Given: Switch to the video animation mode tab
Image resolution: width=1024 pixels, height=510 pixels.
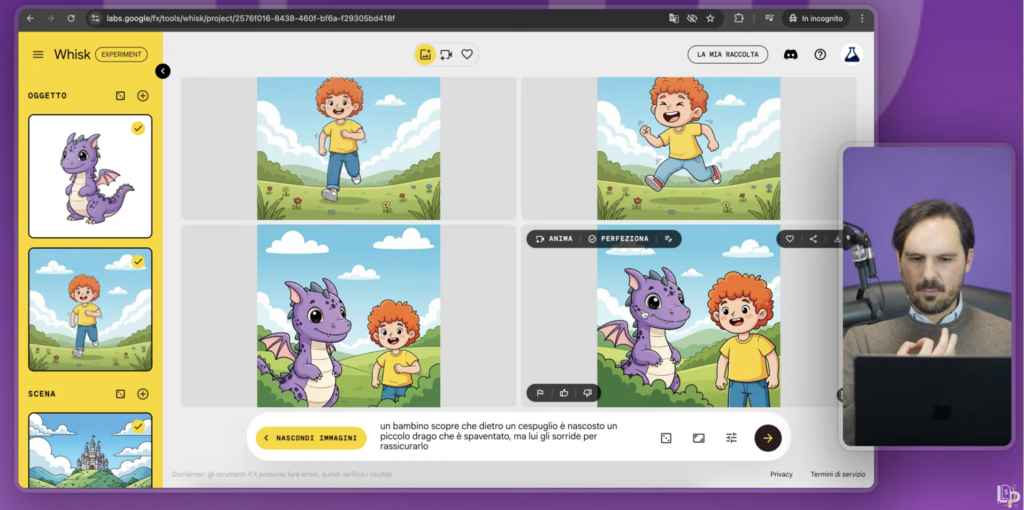Looking at the screenshot, I should (x=446, y=55).
